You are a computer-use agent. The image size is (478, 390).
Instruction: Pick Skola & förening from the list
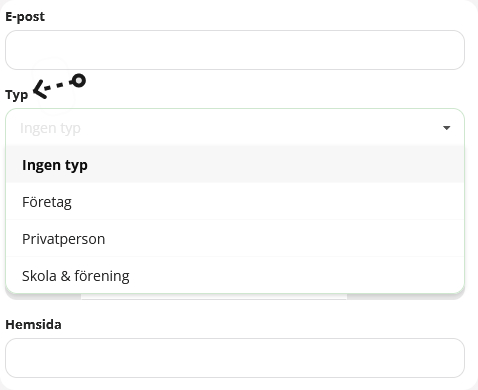click(x=76, y=276)
